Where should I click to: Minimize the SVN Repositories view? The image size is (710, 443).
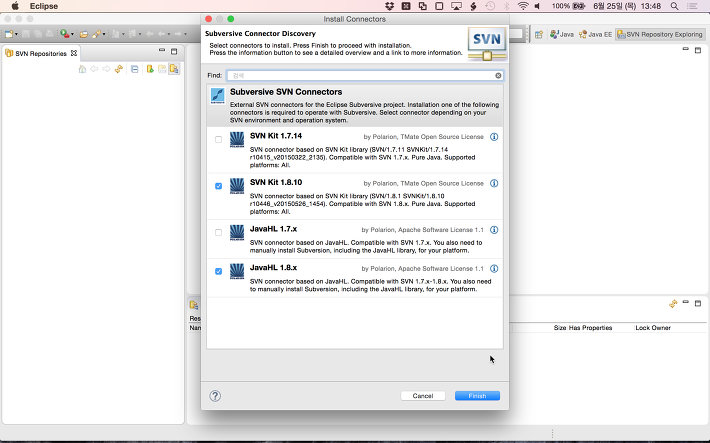(162, 51)
